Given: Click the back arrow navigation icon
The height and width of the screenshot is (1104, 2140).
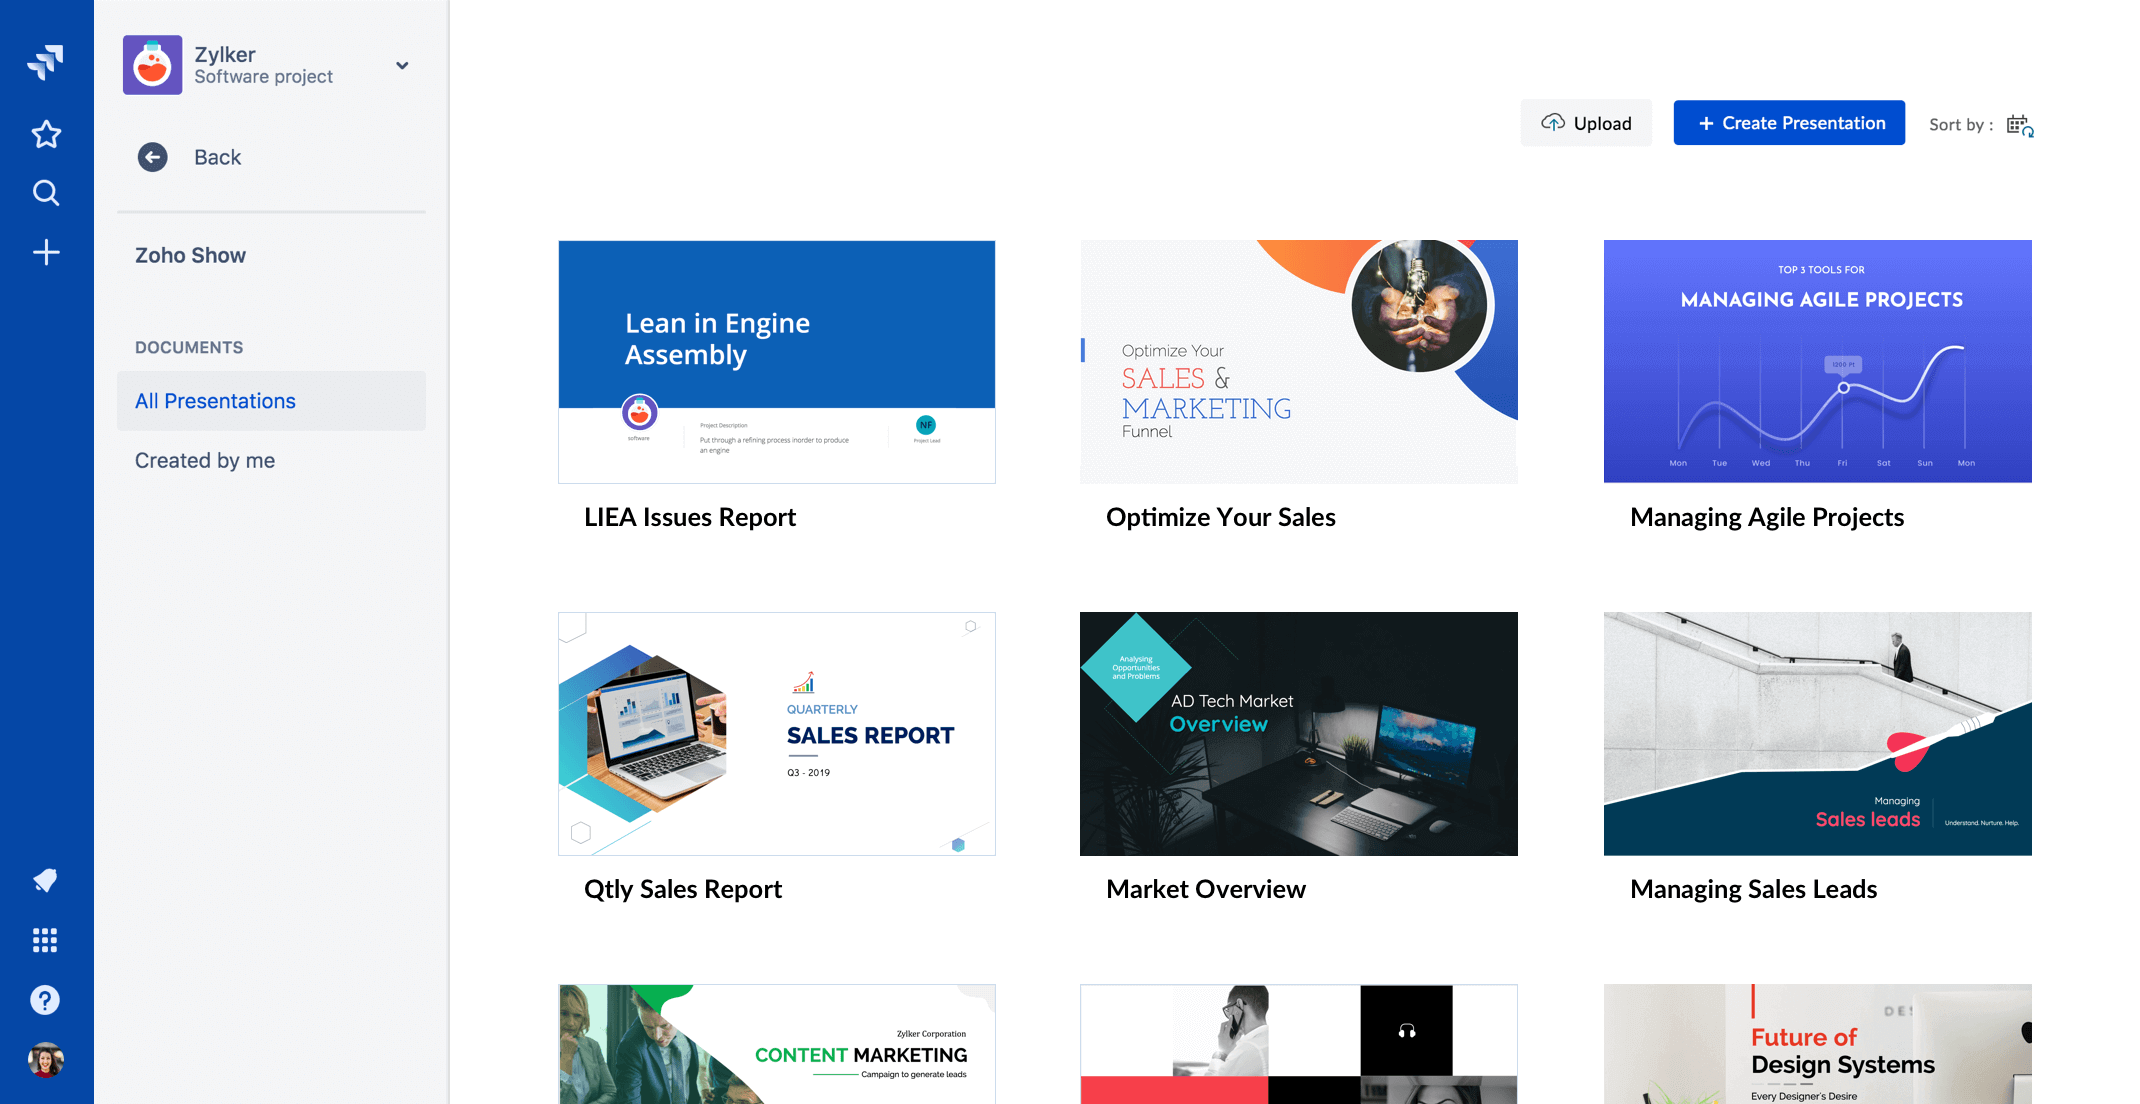Looking at the screenshot, I should 152,155.
